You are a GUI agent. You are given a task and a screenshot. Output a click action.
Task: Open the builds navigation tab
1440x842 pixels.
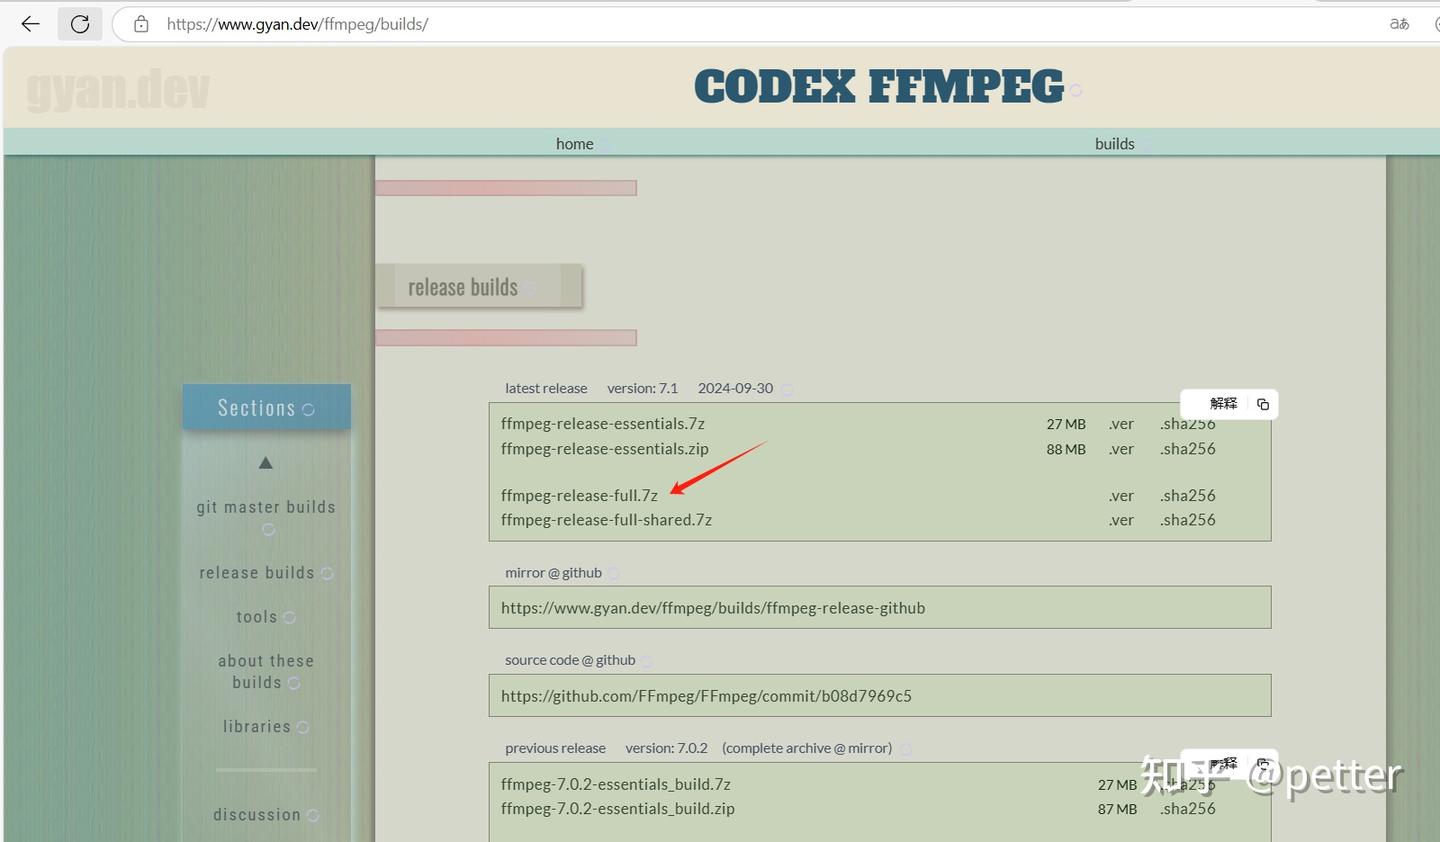(1115, 144)
